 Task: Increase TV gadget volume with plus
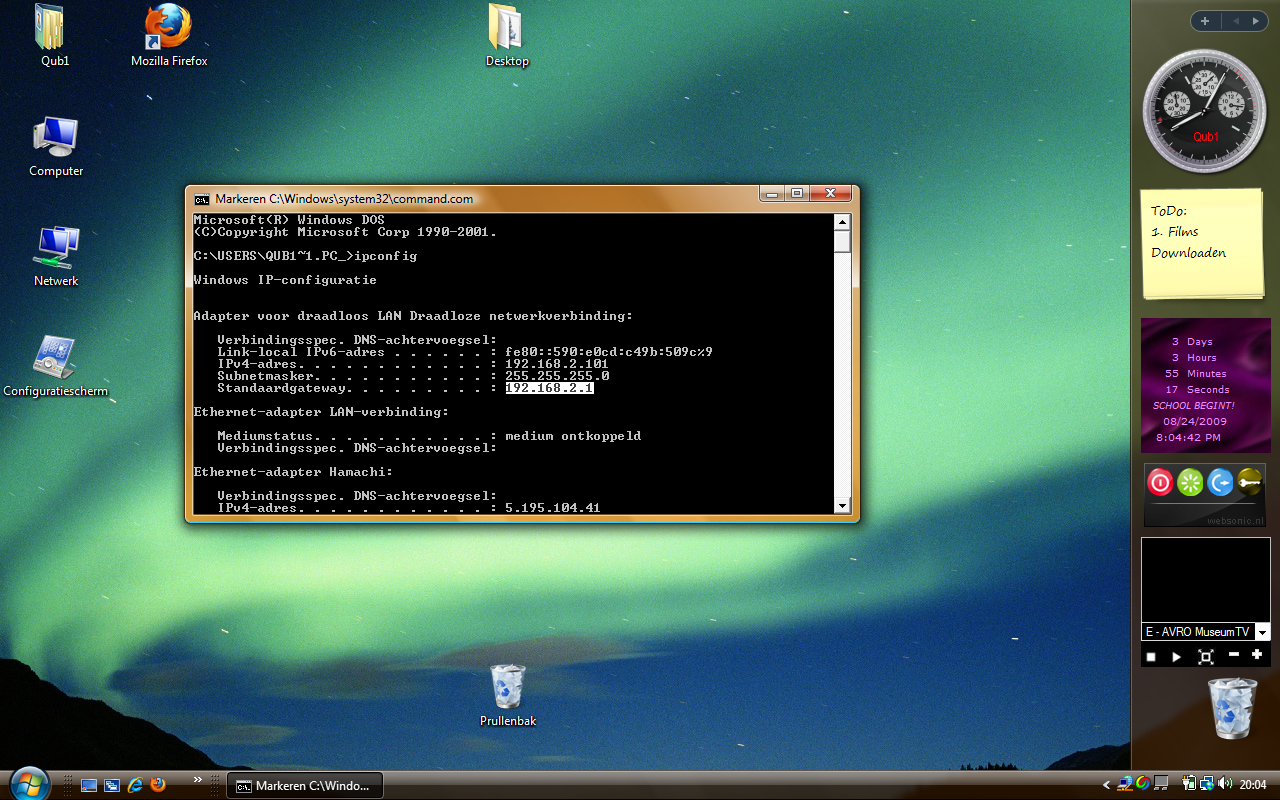click(1257, 654)
